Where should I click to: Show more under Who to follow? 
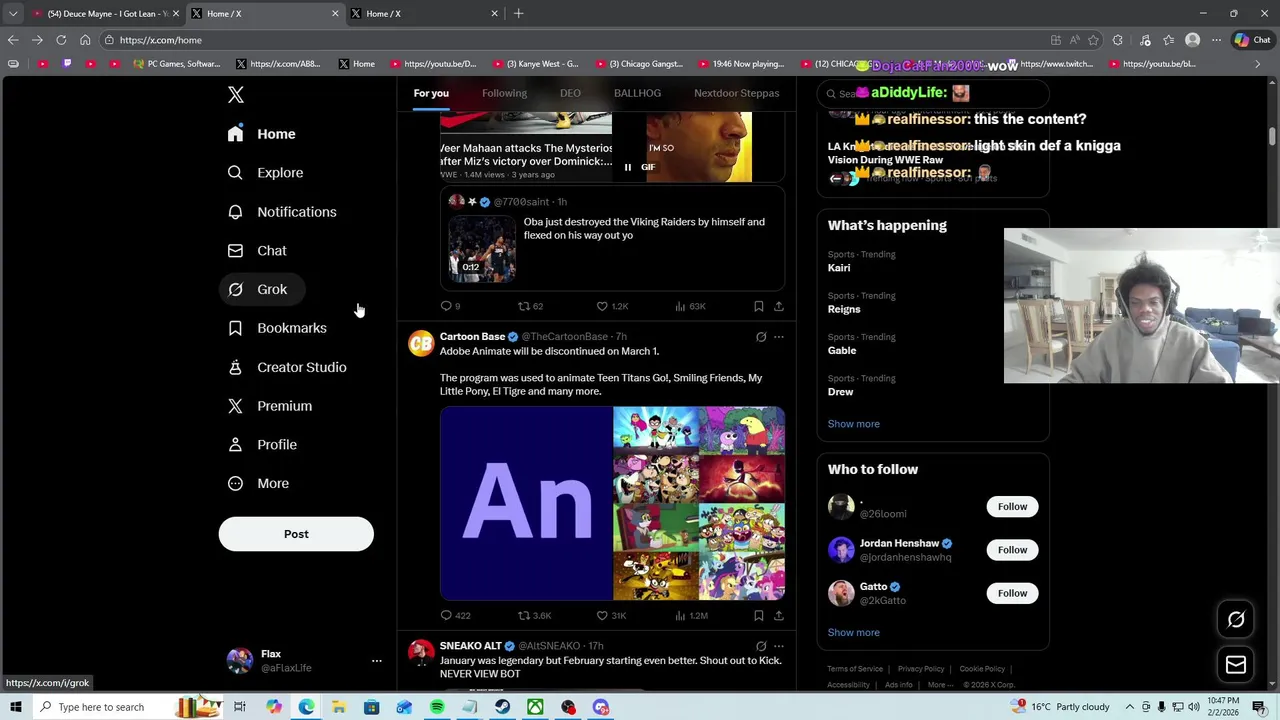coord(853,633)
